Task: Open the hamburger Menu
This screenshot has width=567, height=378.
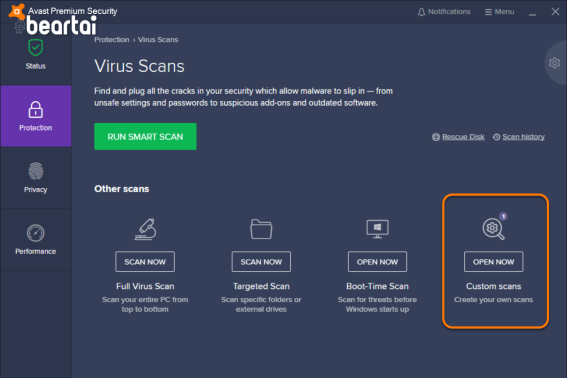Action: (499, 12)
